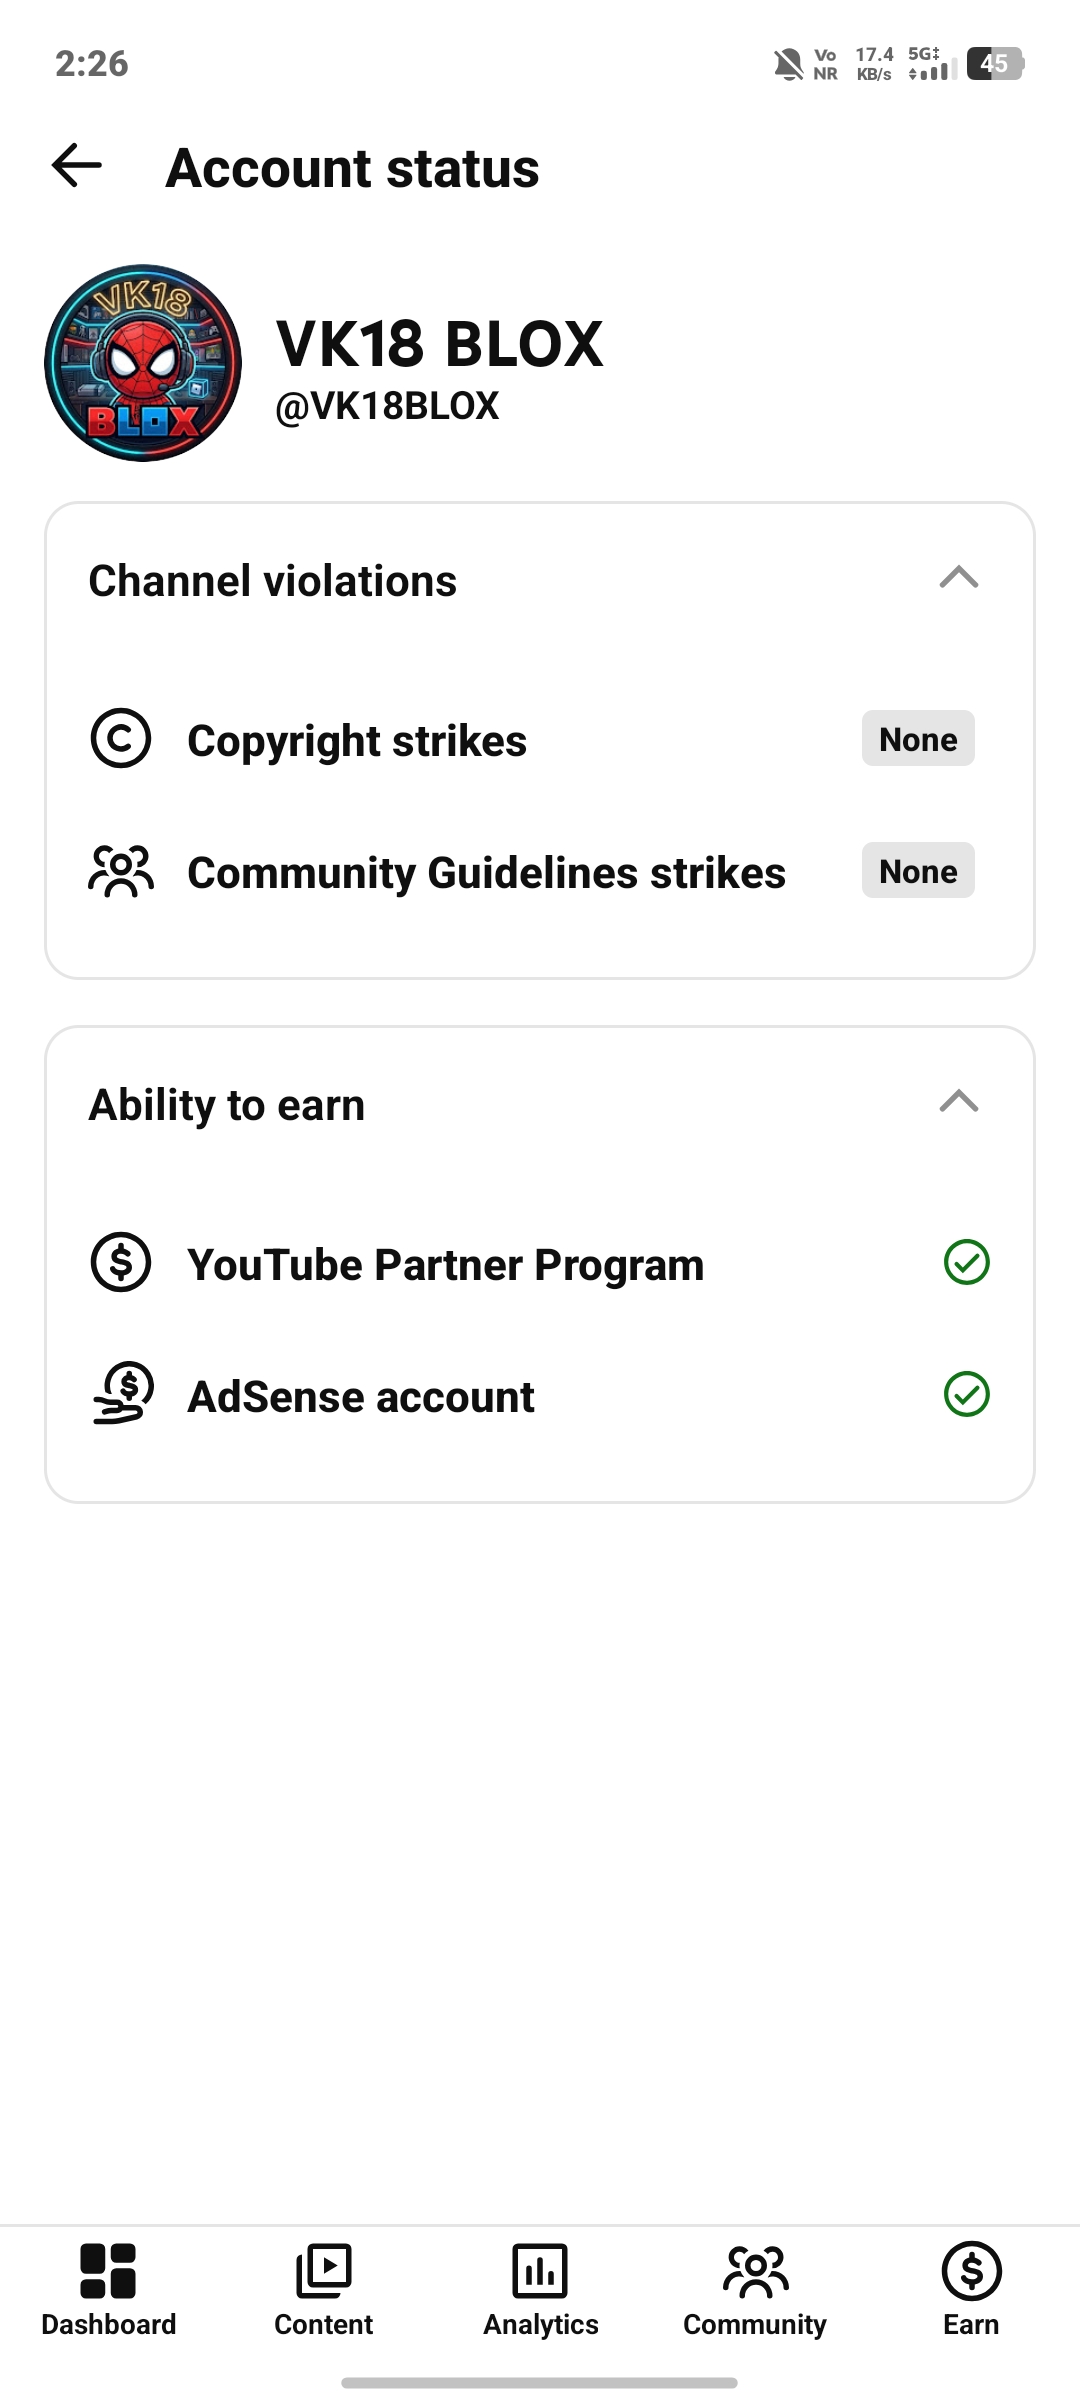Switch to the Content tab
1080x2408 pixels.
[324, 2290]
